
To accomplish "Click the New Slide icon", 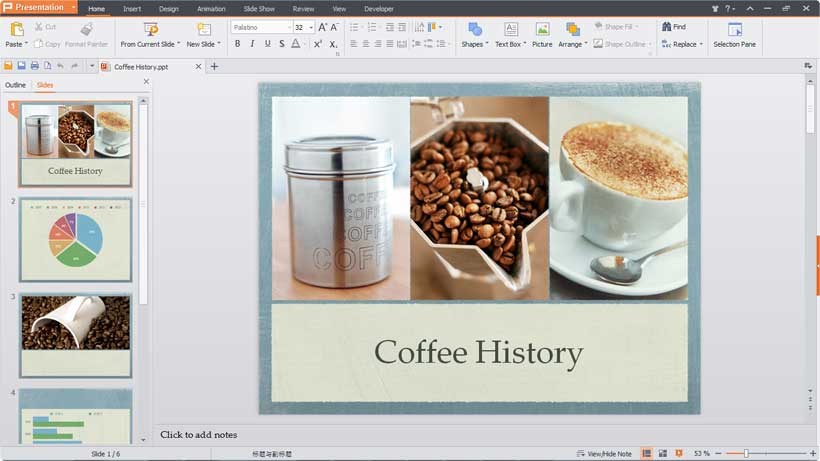I will coord(204,29).
